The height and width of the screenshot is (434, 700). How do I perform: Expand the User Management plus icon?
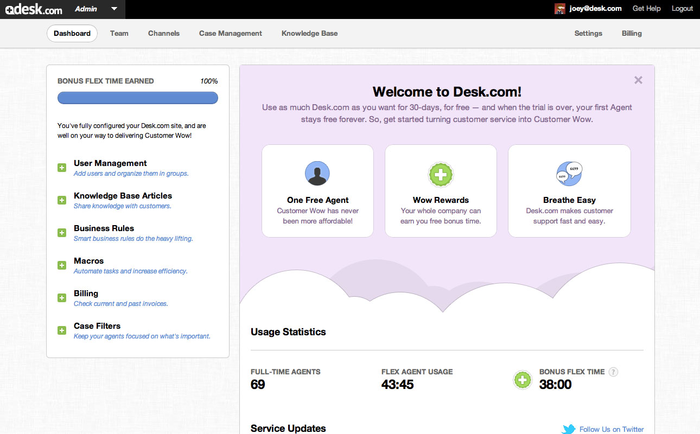(x=62, y=168)
